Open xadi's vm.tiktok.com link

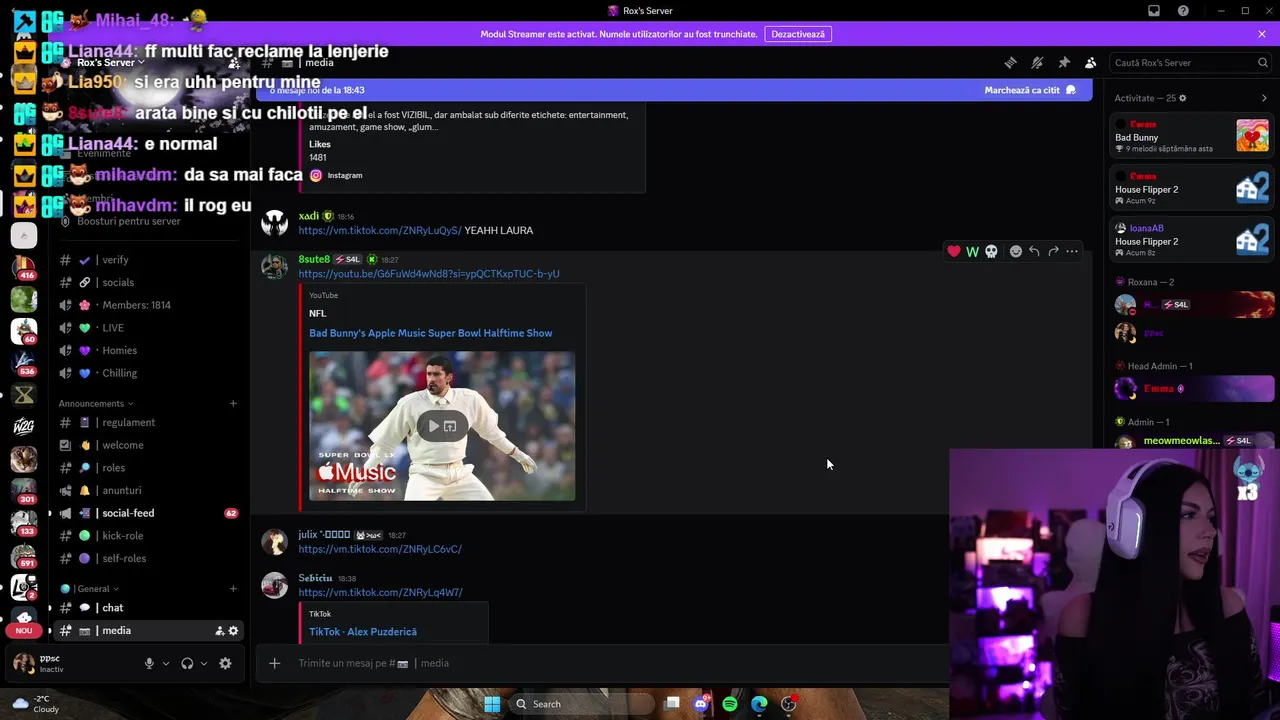tap(380, 230)
